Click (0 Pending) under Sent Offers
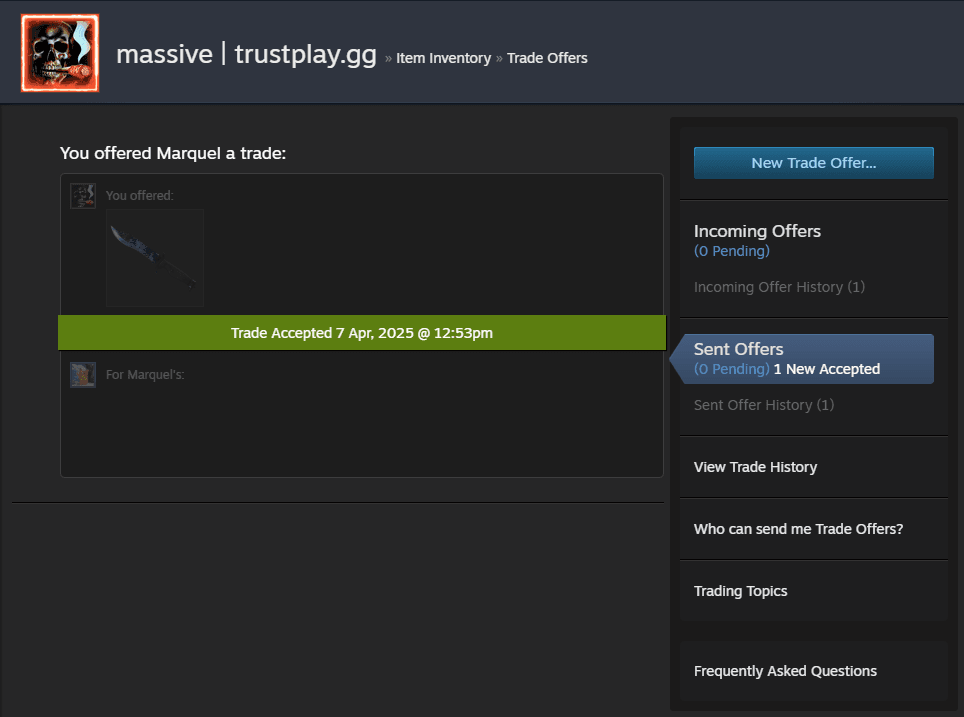This screenshot has height=717, width=964. point(731,369)
